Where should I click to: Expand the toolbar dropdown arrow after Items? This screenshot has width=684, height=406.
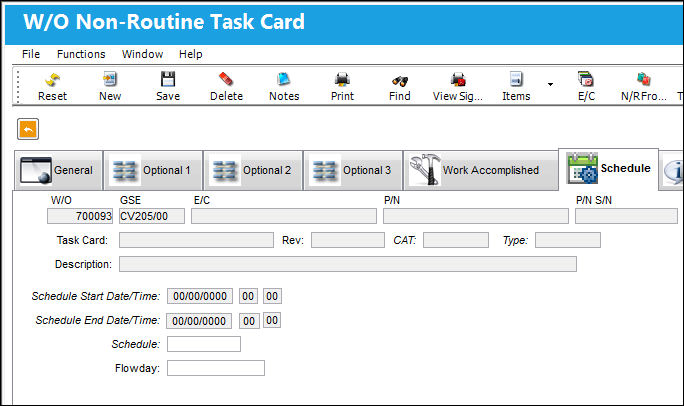[550, 84]
